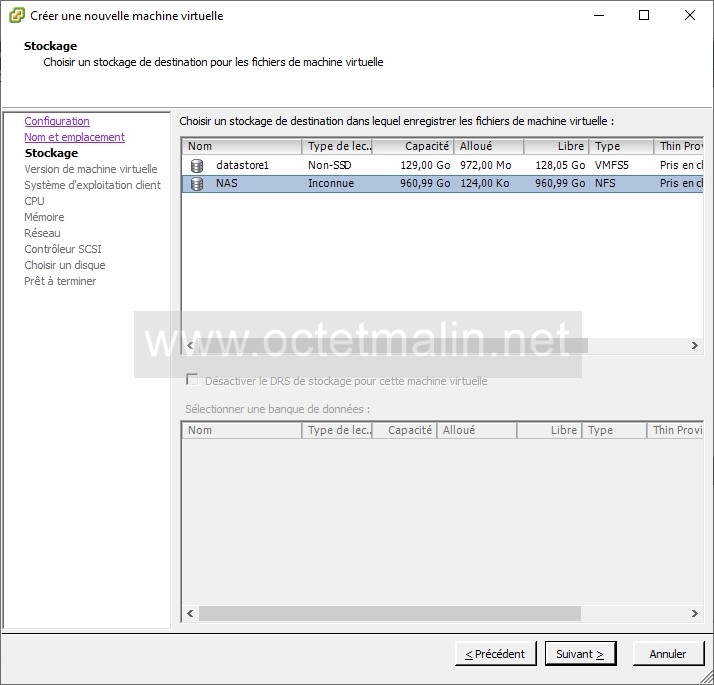The width and height of the screenshot is (714, 685).
Task: Select the Stockage step in sidebar
Action: point(51,153)
